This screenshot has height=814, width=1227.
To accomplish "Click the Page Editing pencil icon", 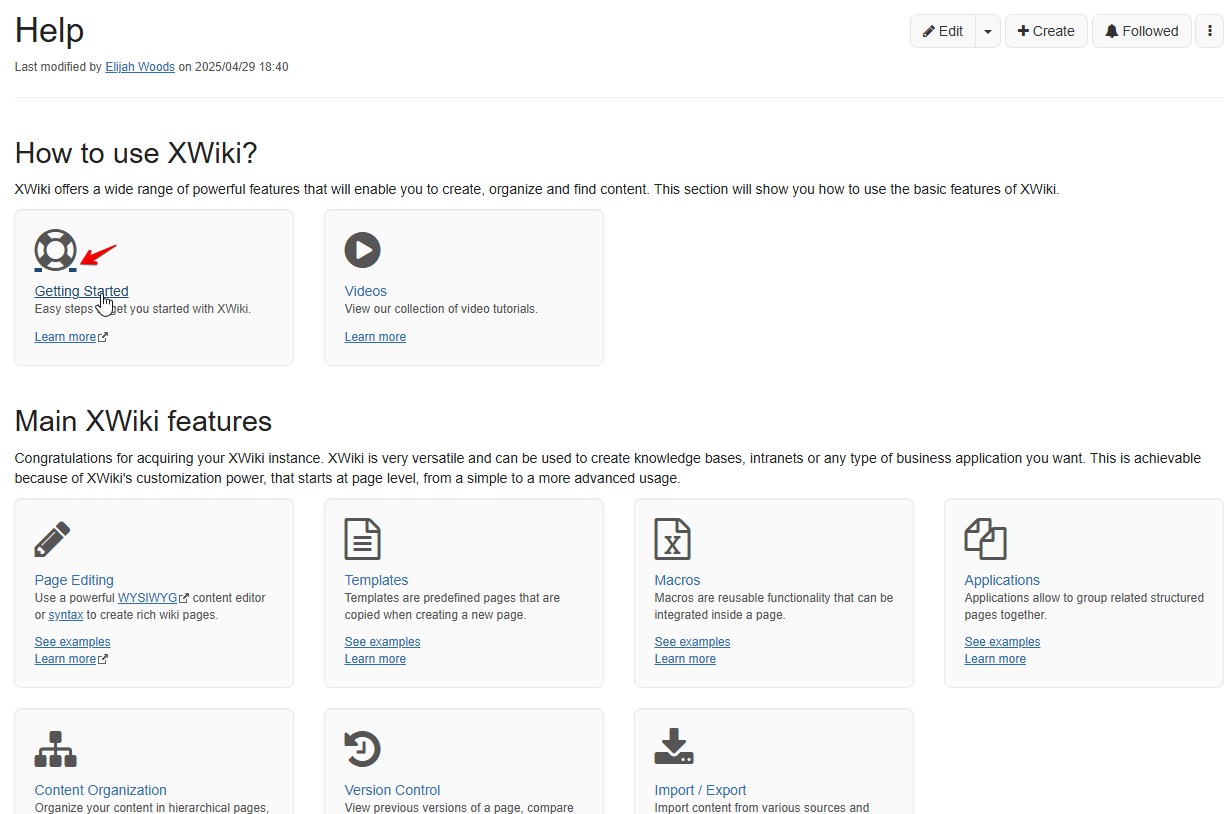I will pos(52,539).
